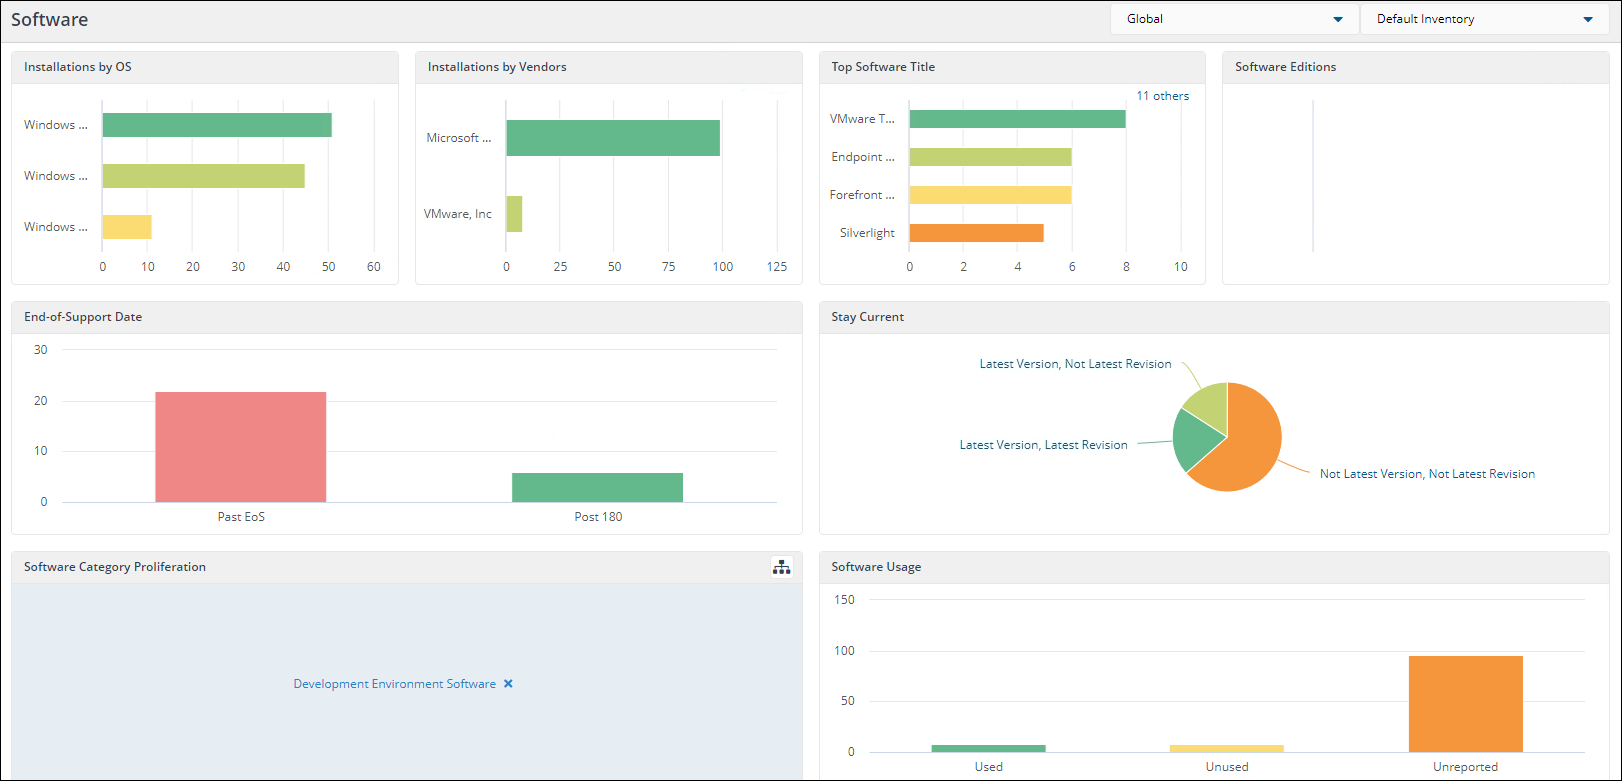Image resolution: width=1622 pixels, height=781 pixels.
Task: Click the yellow Forefront bar
Action: [x=990, y=195]
